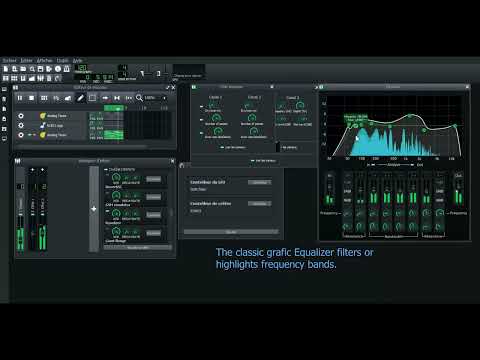This screenshot has width=480, height=360.
Task: Click the add effect button below effects chain
Action: (138, 248)
